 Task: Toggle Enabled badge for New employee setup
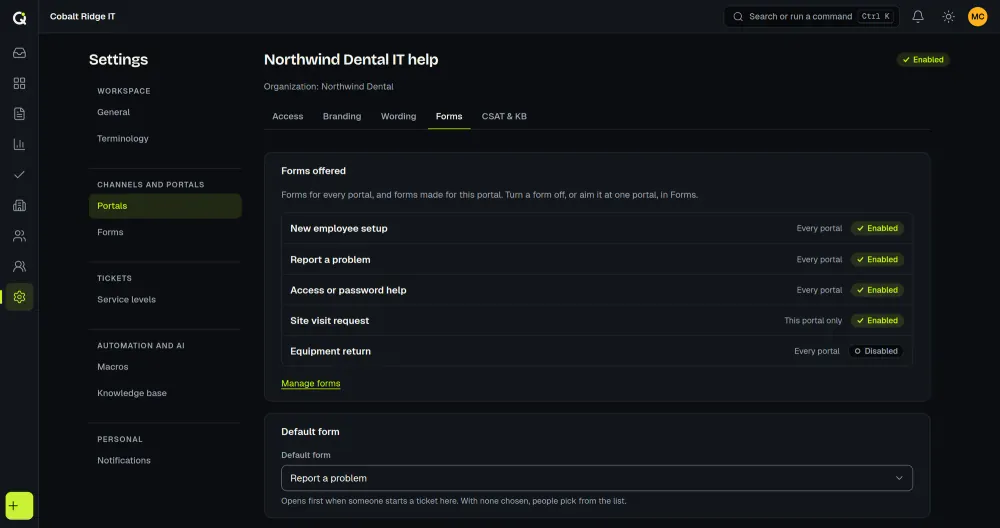coord(877,228)
